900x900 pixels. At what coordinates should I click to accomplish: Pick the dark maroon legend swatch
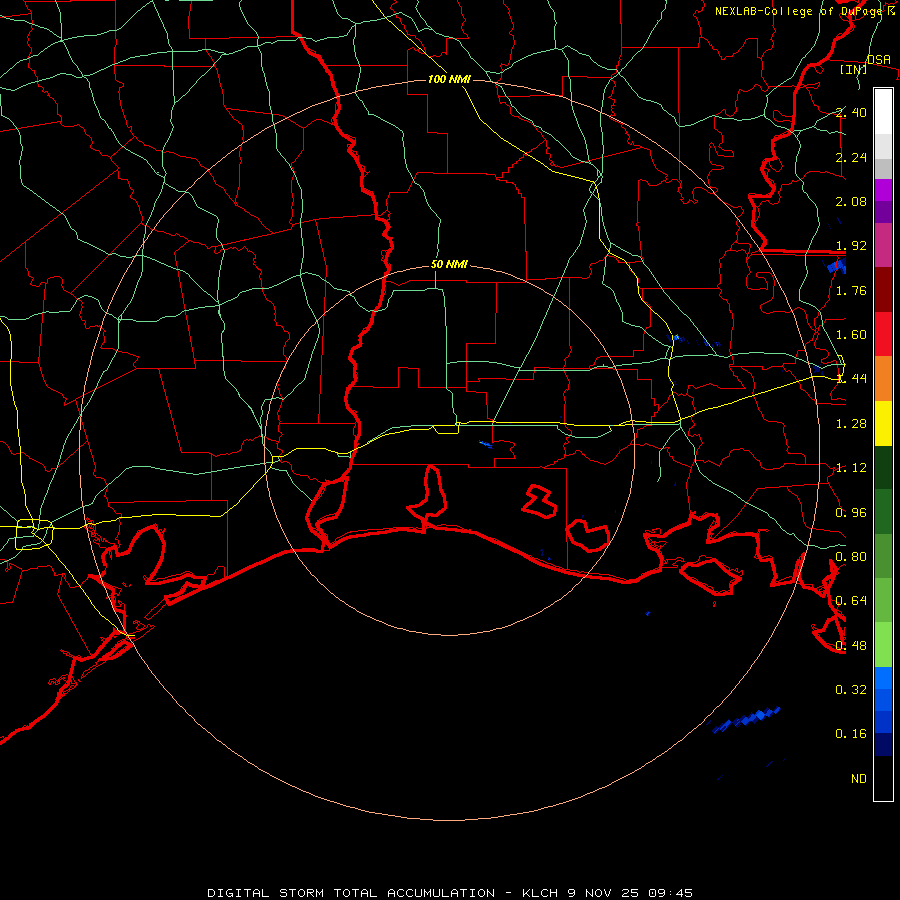[x=883, y=290]
